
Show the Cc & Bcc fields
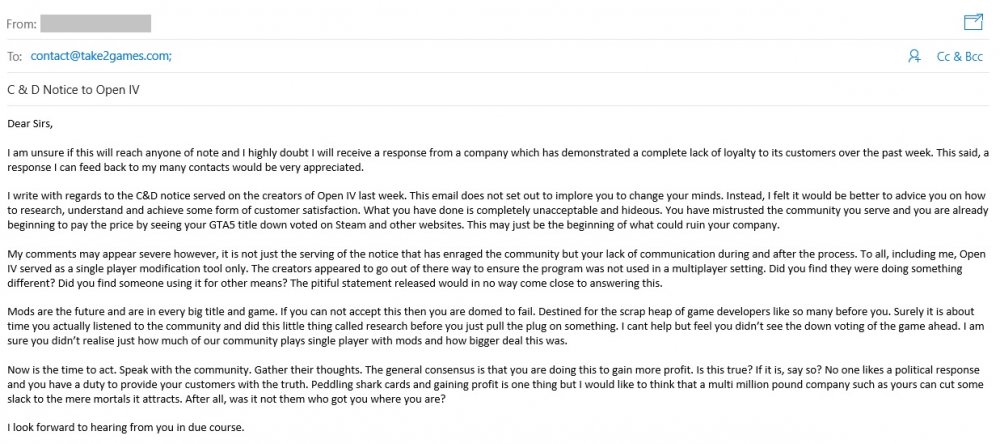[x=961, y=57]
